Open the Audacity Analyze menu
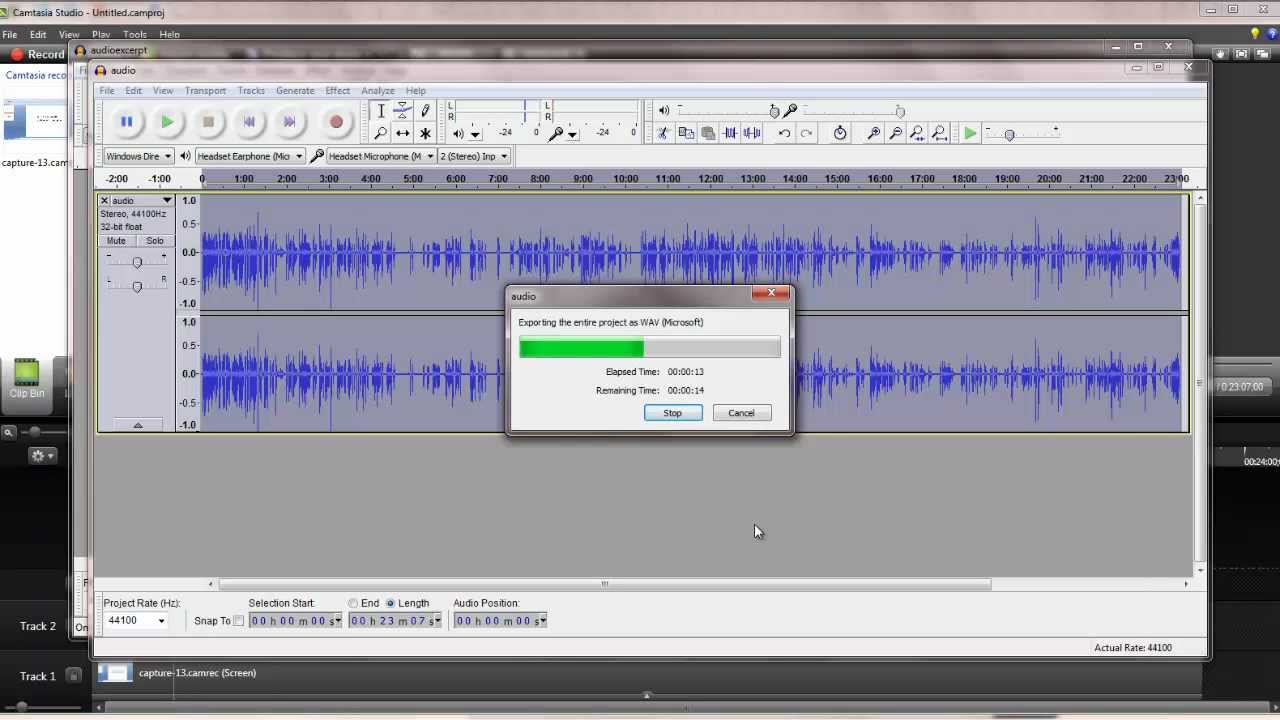 pos(378,91)
